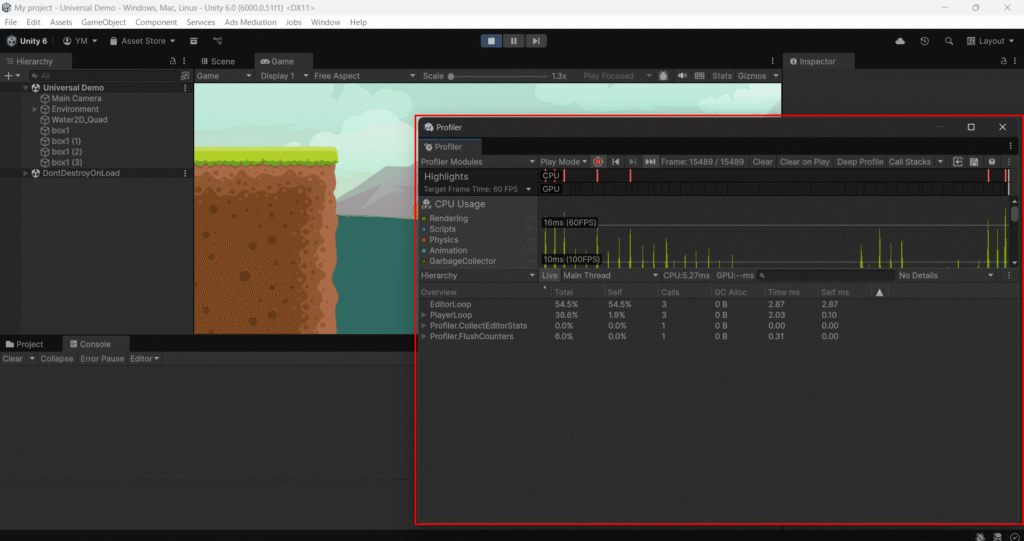Click the Profiler record button
The image size is (1024, 541).
tap(598, 162)
